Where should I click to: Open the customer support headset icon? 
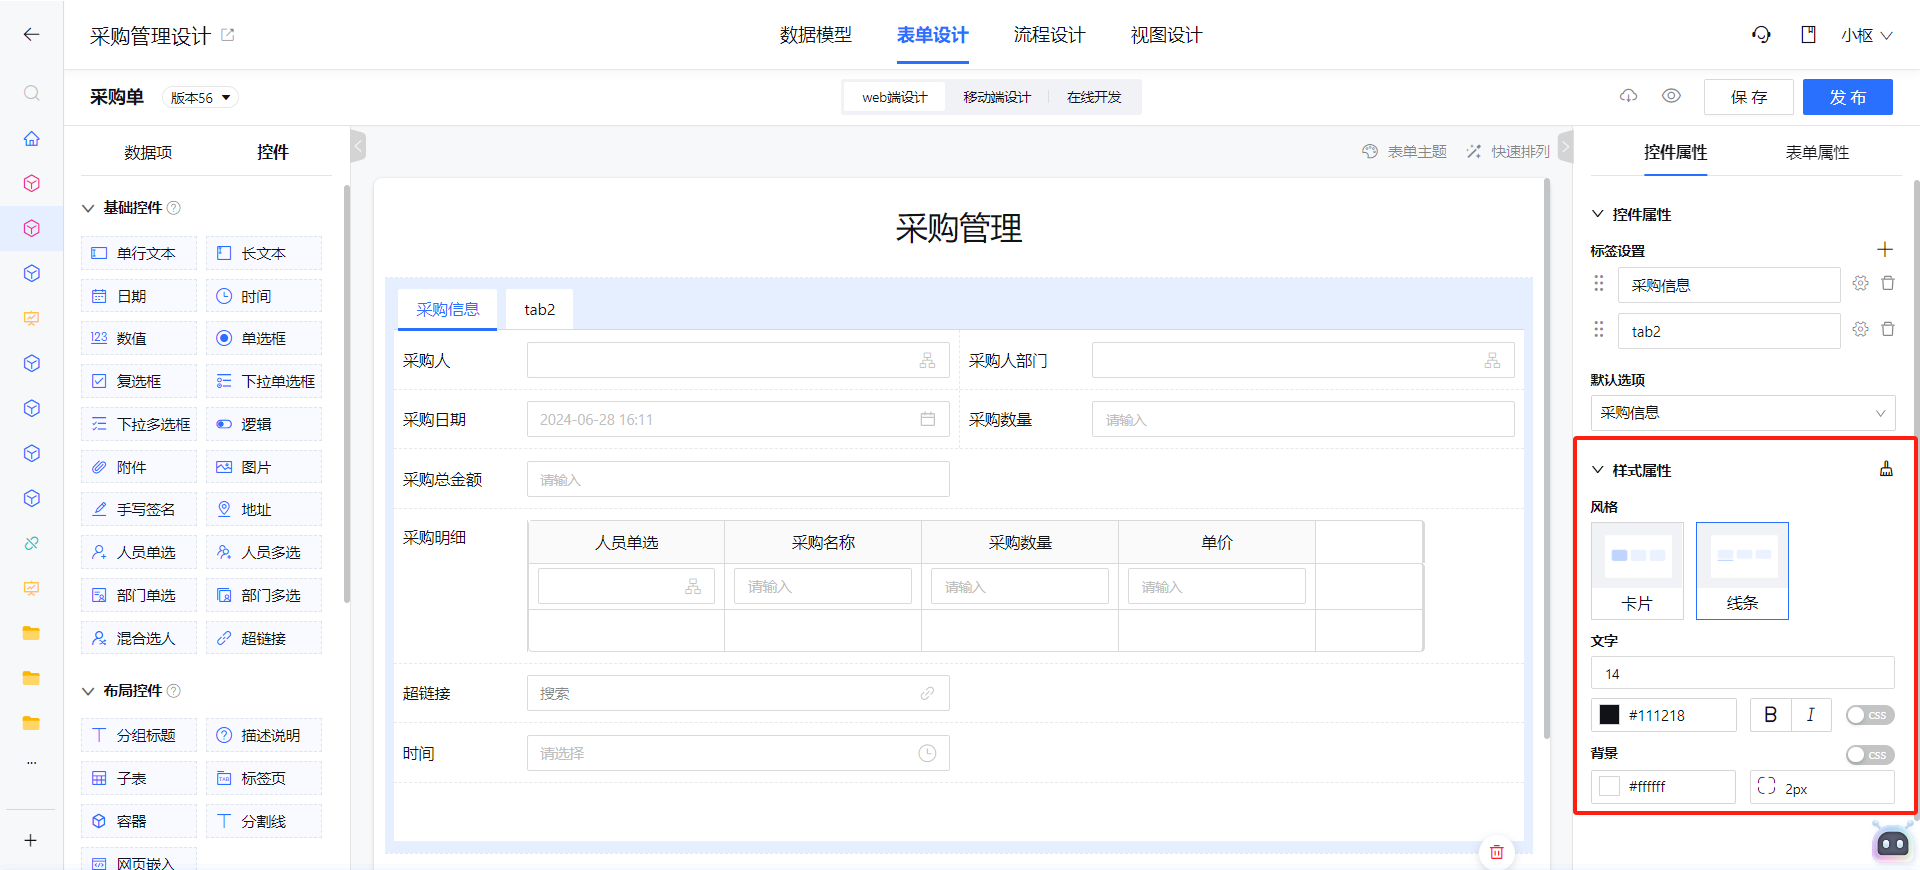pyautogui.click(x=1761, y=35)
